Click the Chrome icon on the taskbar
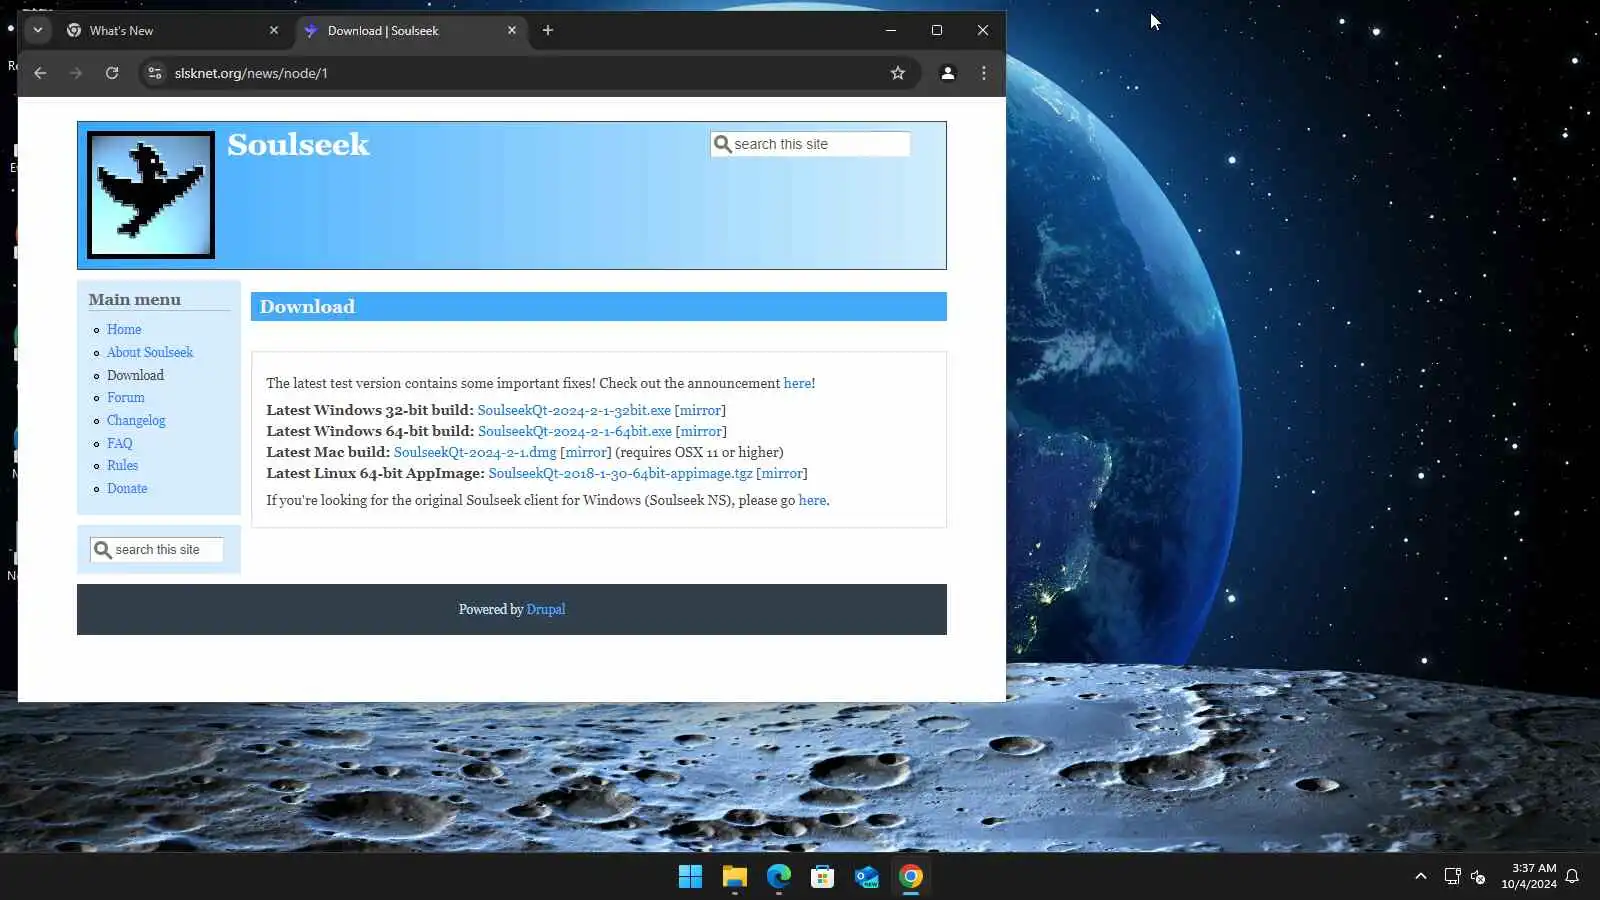1600x900 pixels. coord(911,877)
